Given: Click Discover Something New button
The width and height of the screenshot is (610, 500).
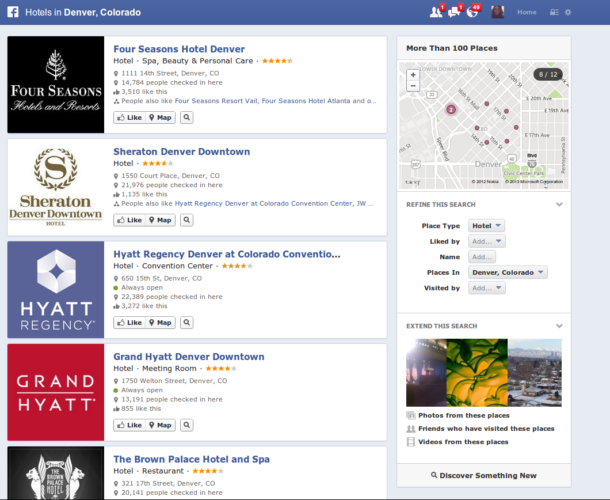Looking at the screenshot, I should 483,475.
